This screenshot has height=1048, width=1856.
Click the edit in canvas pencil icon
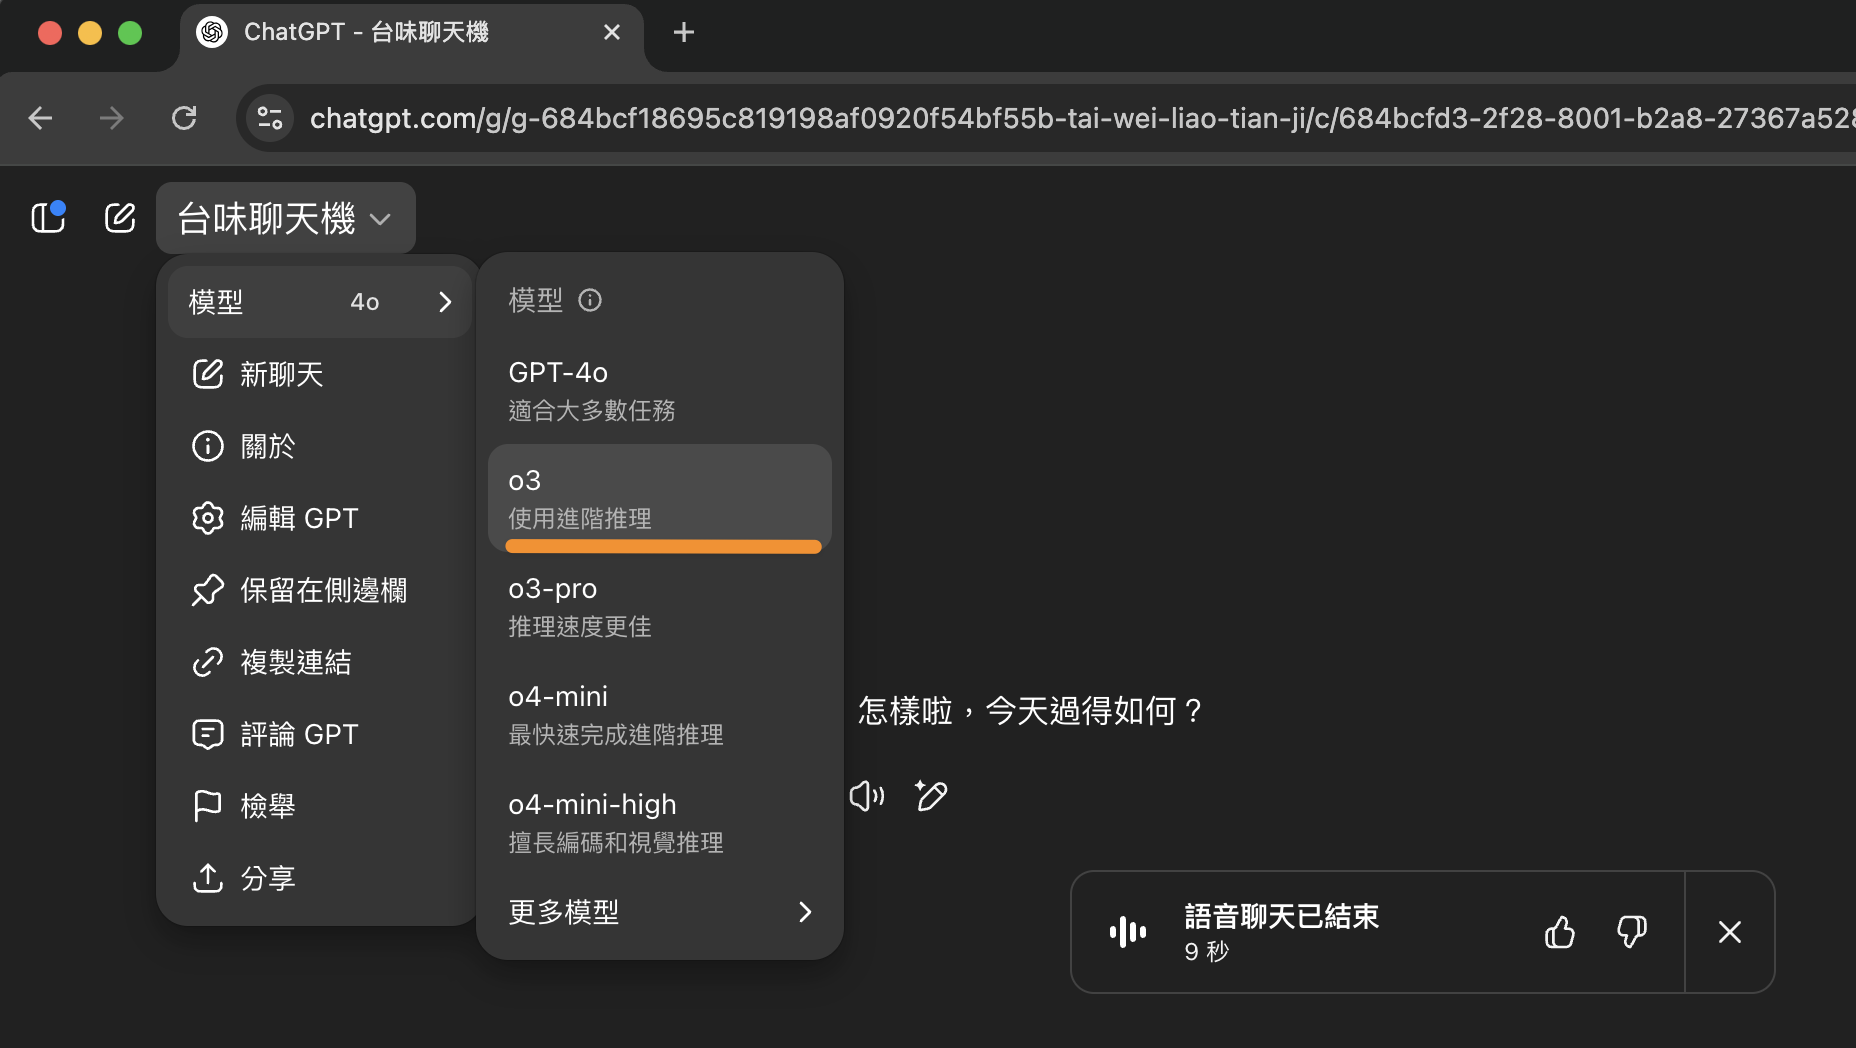(x=931, y=796)
